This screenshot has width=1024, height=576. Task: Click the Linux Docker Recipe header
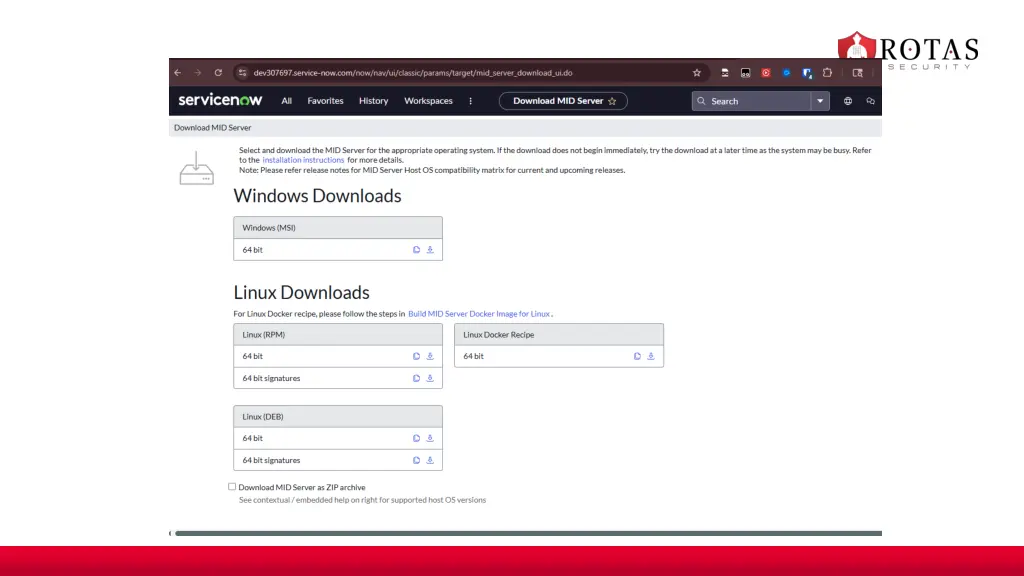click(559, 334)
